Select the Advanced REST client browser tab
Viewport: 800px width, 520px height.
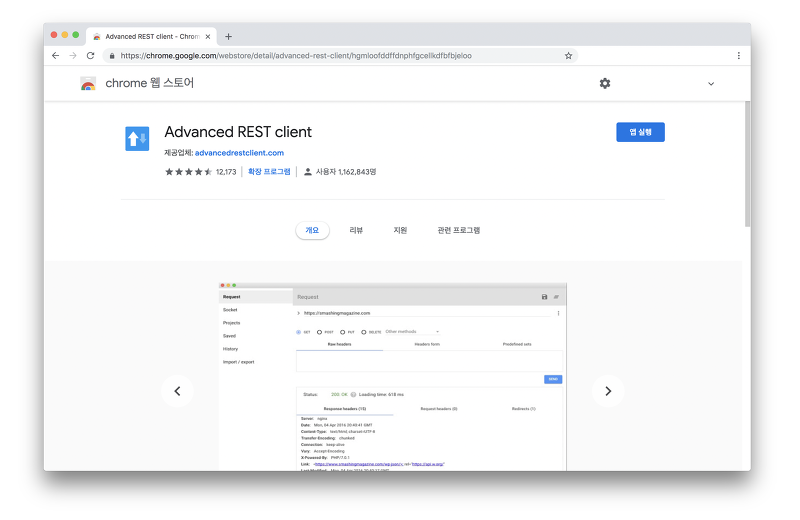tap(152, 37)
